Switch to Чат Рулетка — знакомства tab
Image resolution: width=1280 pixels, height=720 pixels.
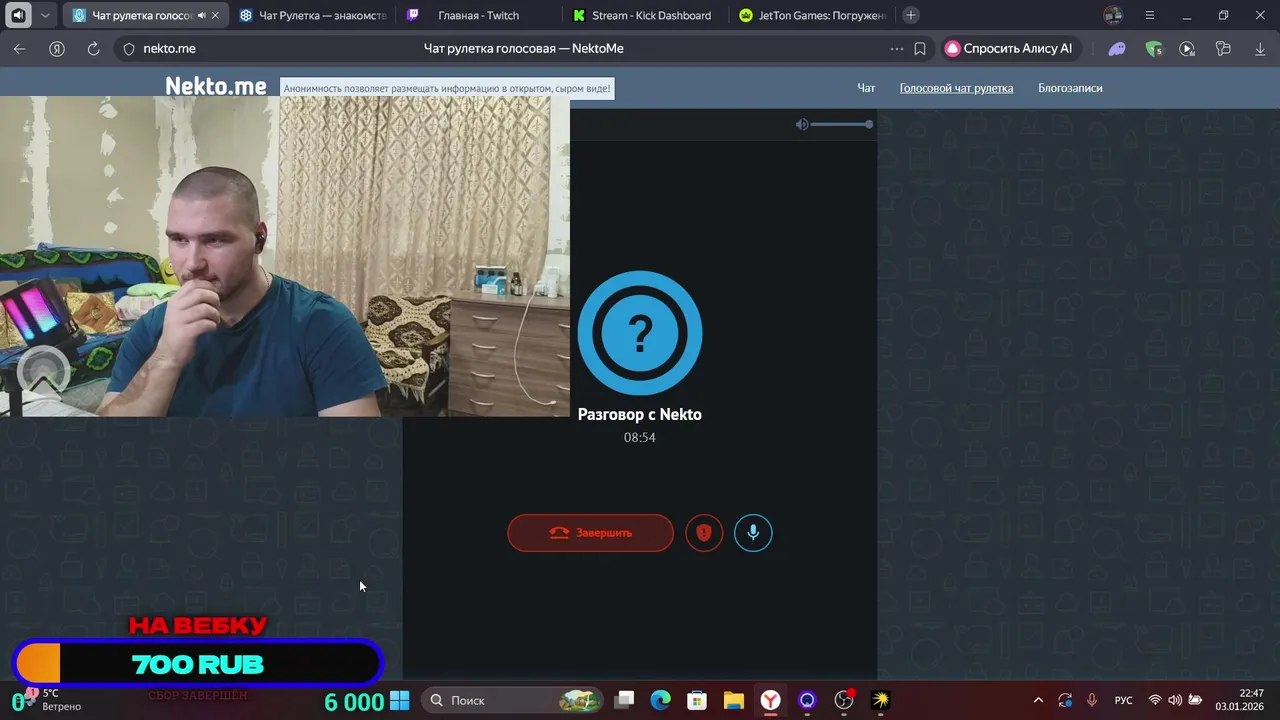(313, 15)
